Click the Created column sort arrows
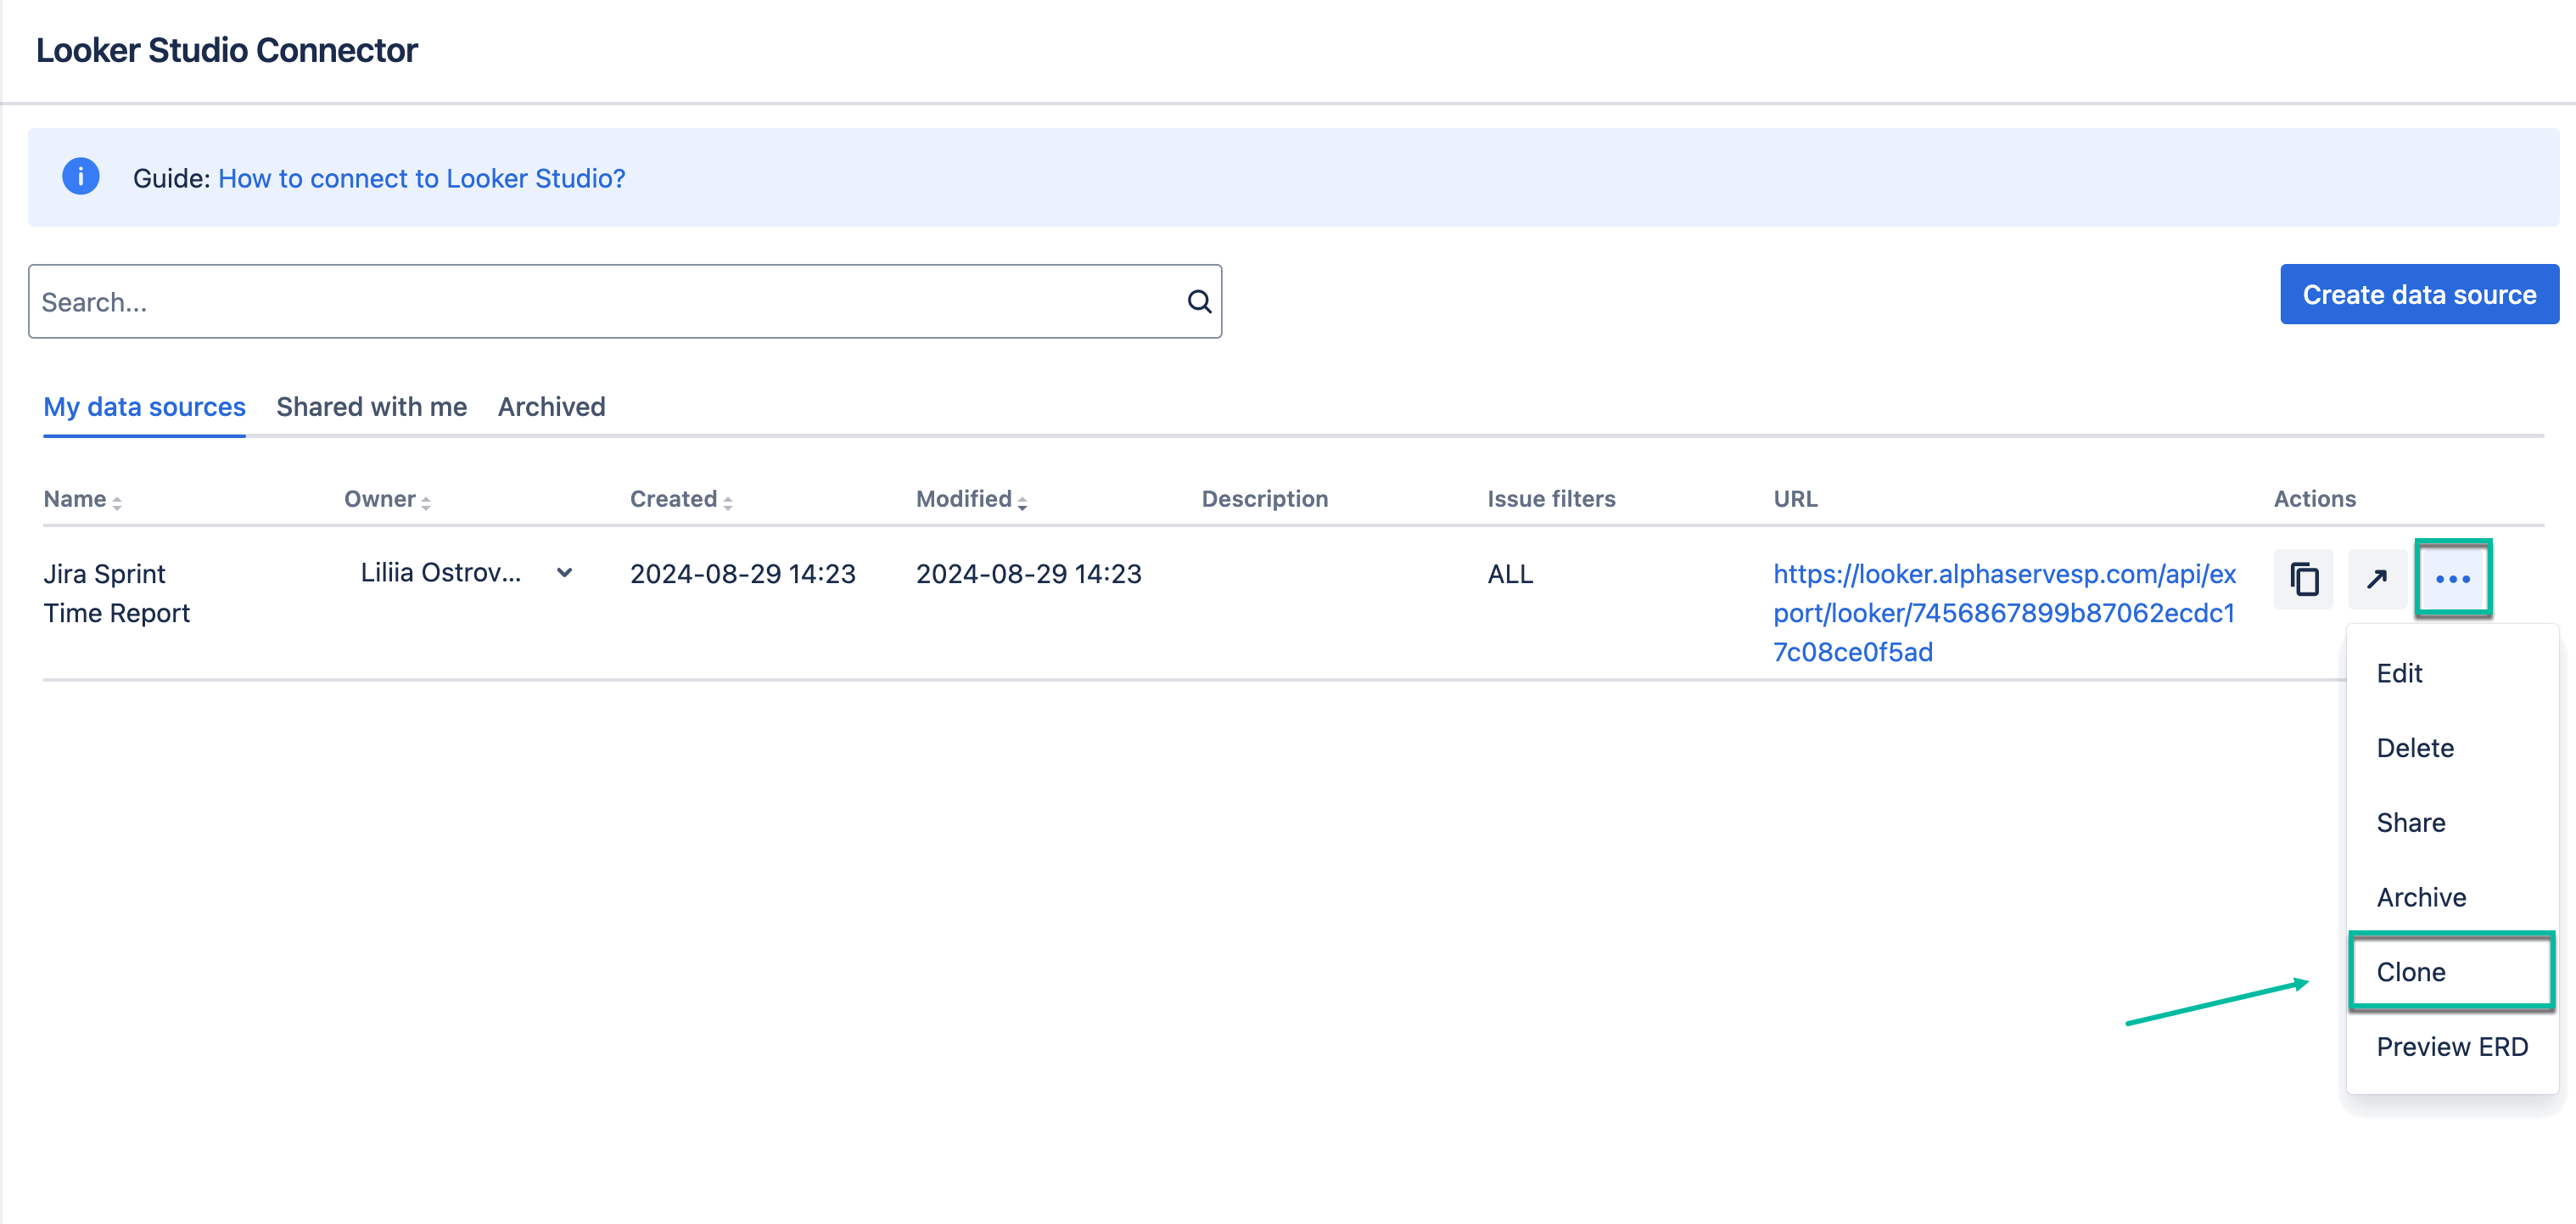This screenshot has width=2576, height=1224. pyautogui.click(x=728, y=501)
